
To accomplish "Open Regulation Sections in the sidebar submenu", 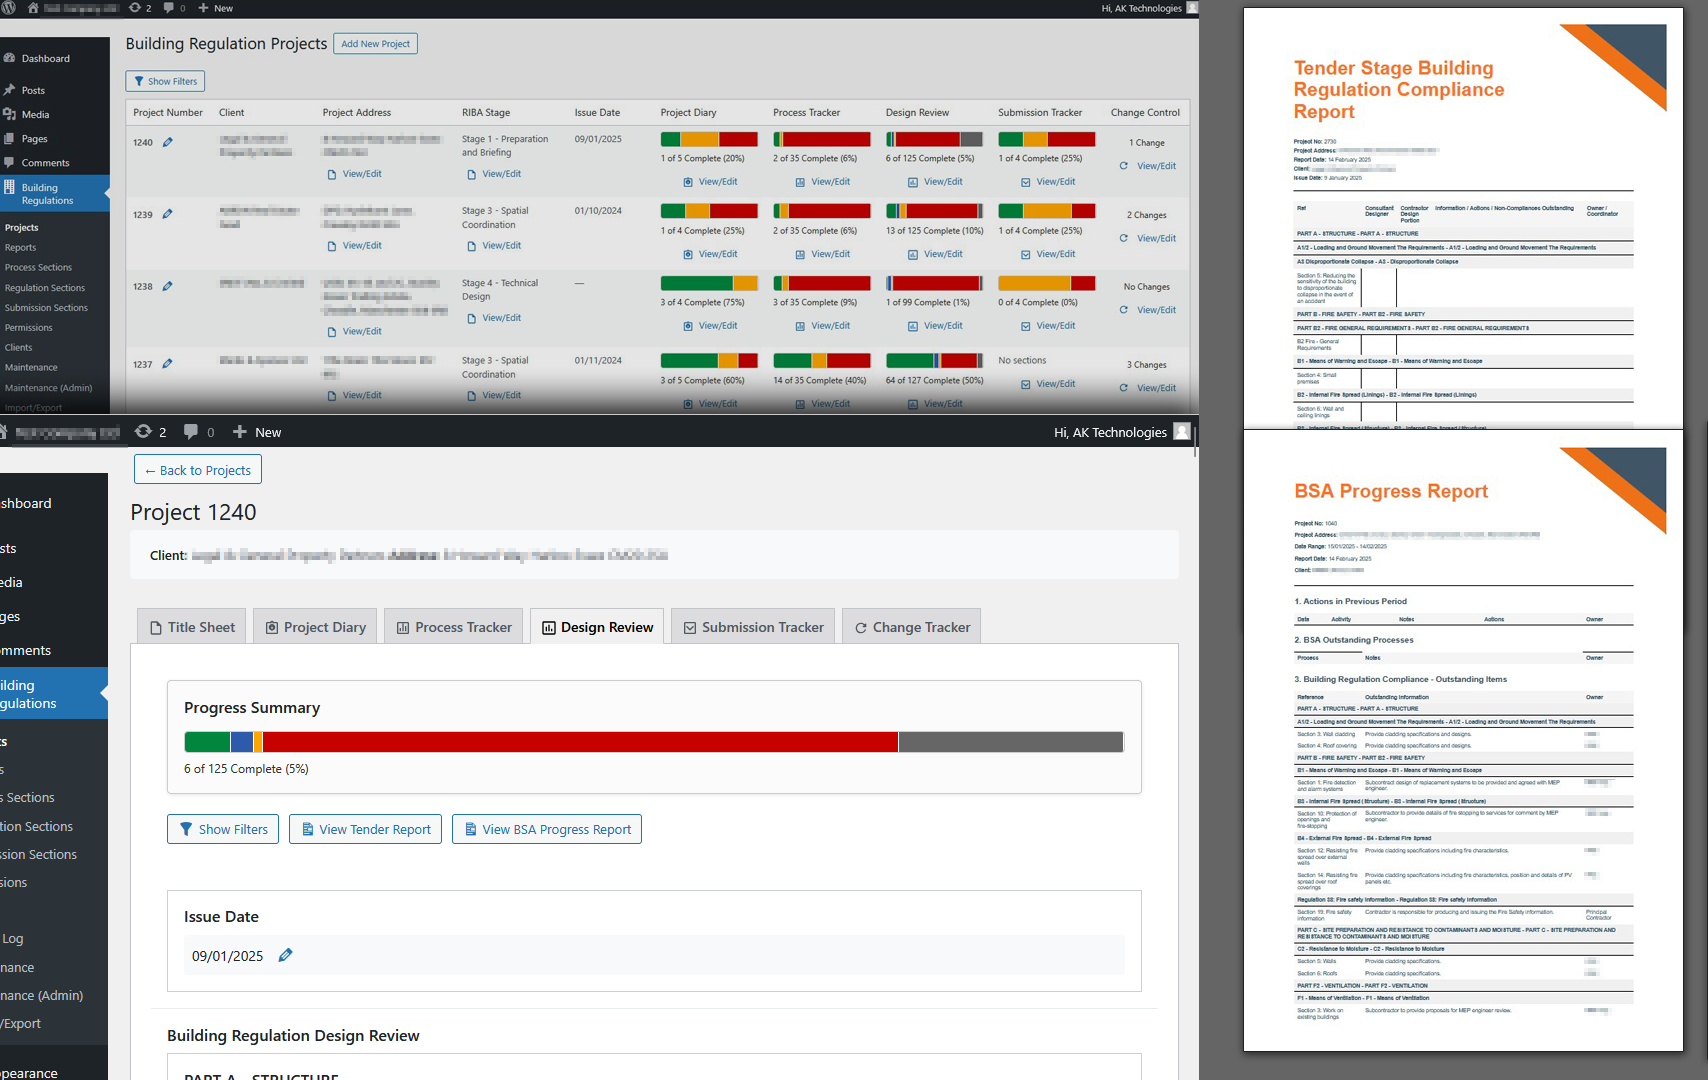I will point(45,287).
